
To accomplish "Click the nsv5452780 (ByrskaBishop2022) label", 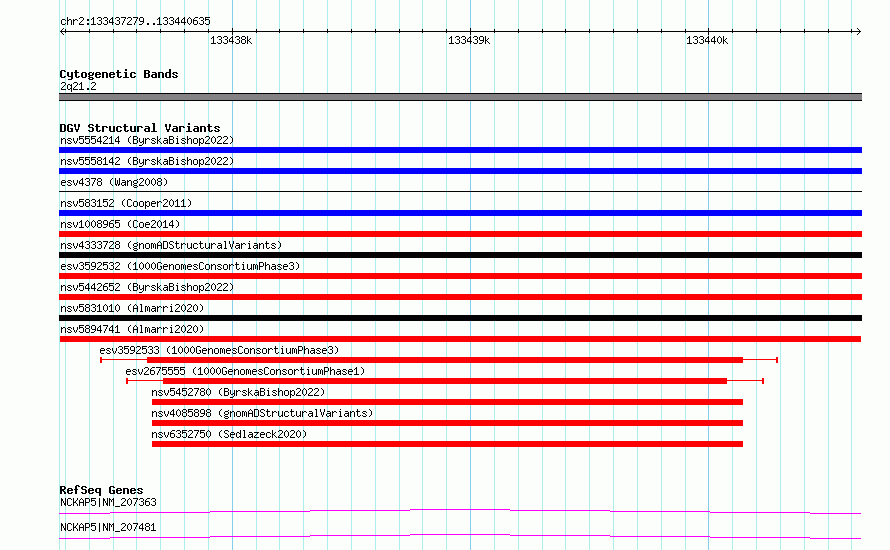I will [x=238, y=392].
